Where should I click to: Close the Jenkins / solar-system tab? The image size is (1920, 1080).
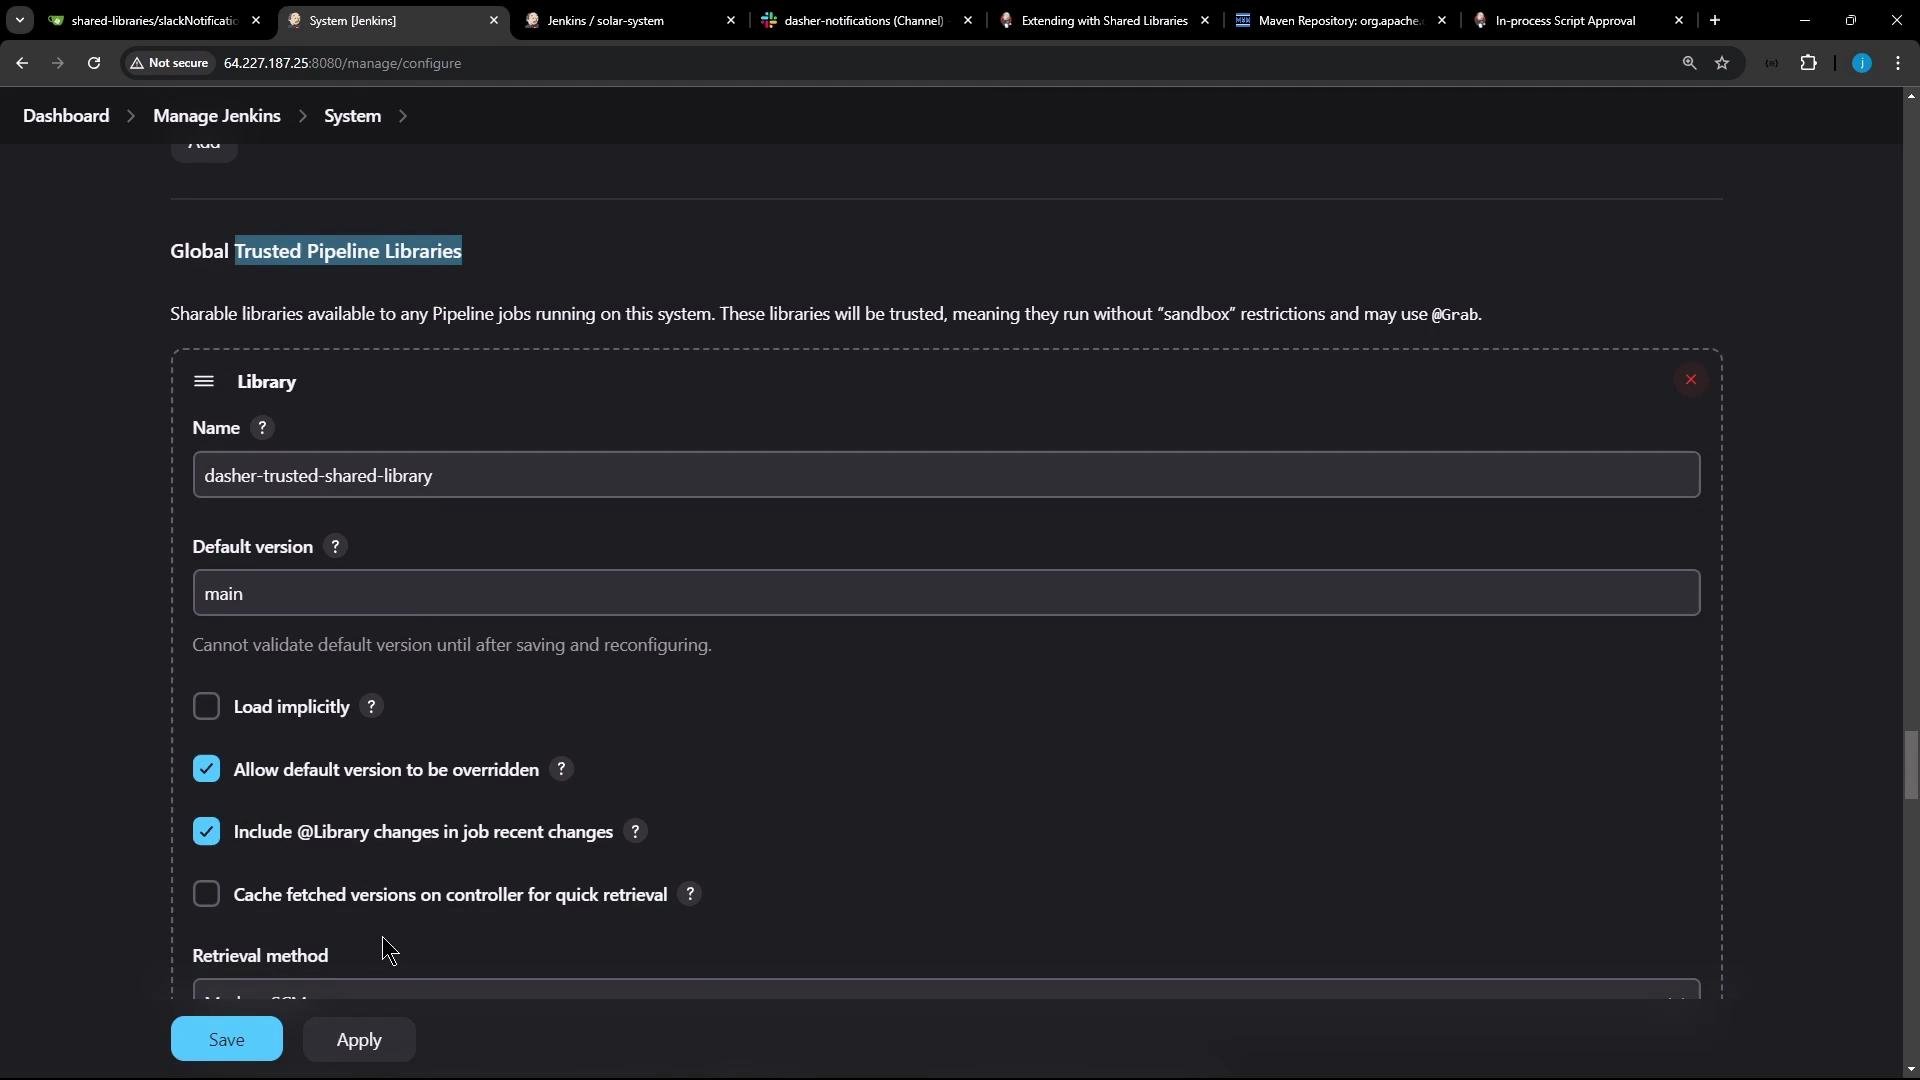(x=731, y=20)
